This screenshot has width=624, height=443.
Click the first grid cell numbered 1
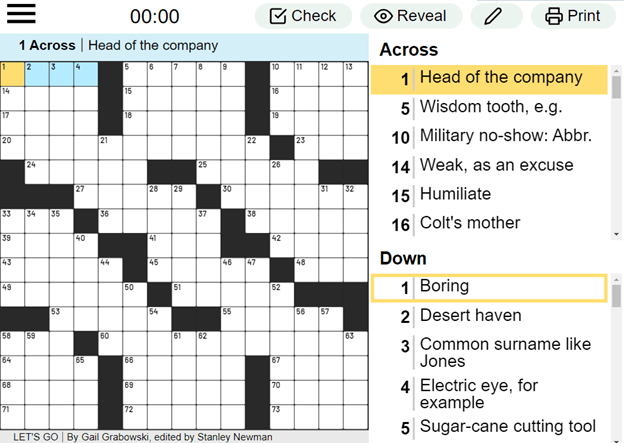(12, 73)
